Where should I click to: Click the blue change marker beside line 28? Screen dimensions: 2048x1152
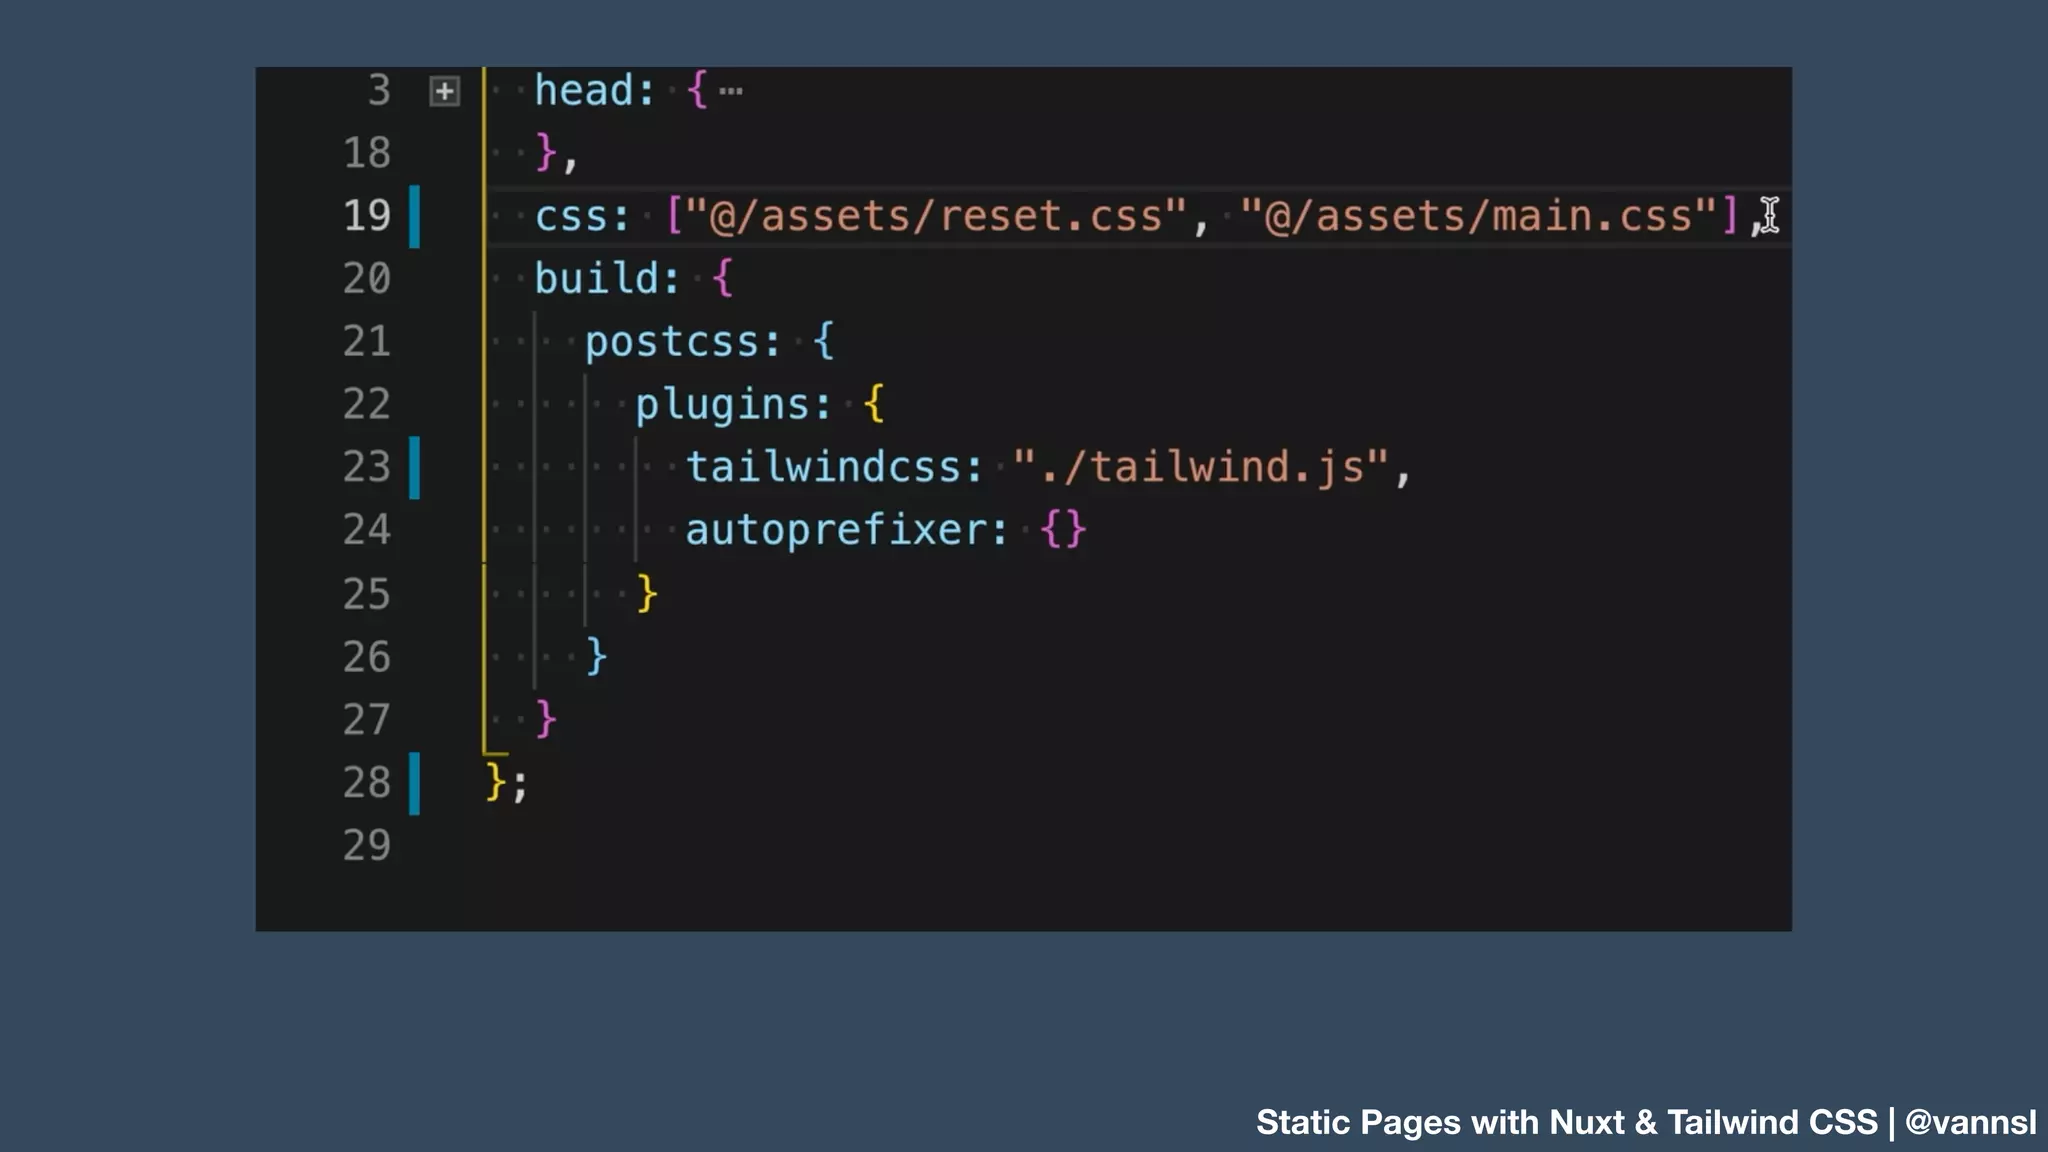coord(414,783)
